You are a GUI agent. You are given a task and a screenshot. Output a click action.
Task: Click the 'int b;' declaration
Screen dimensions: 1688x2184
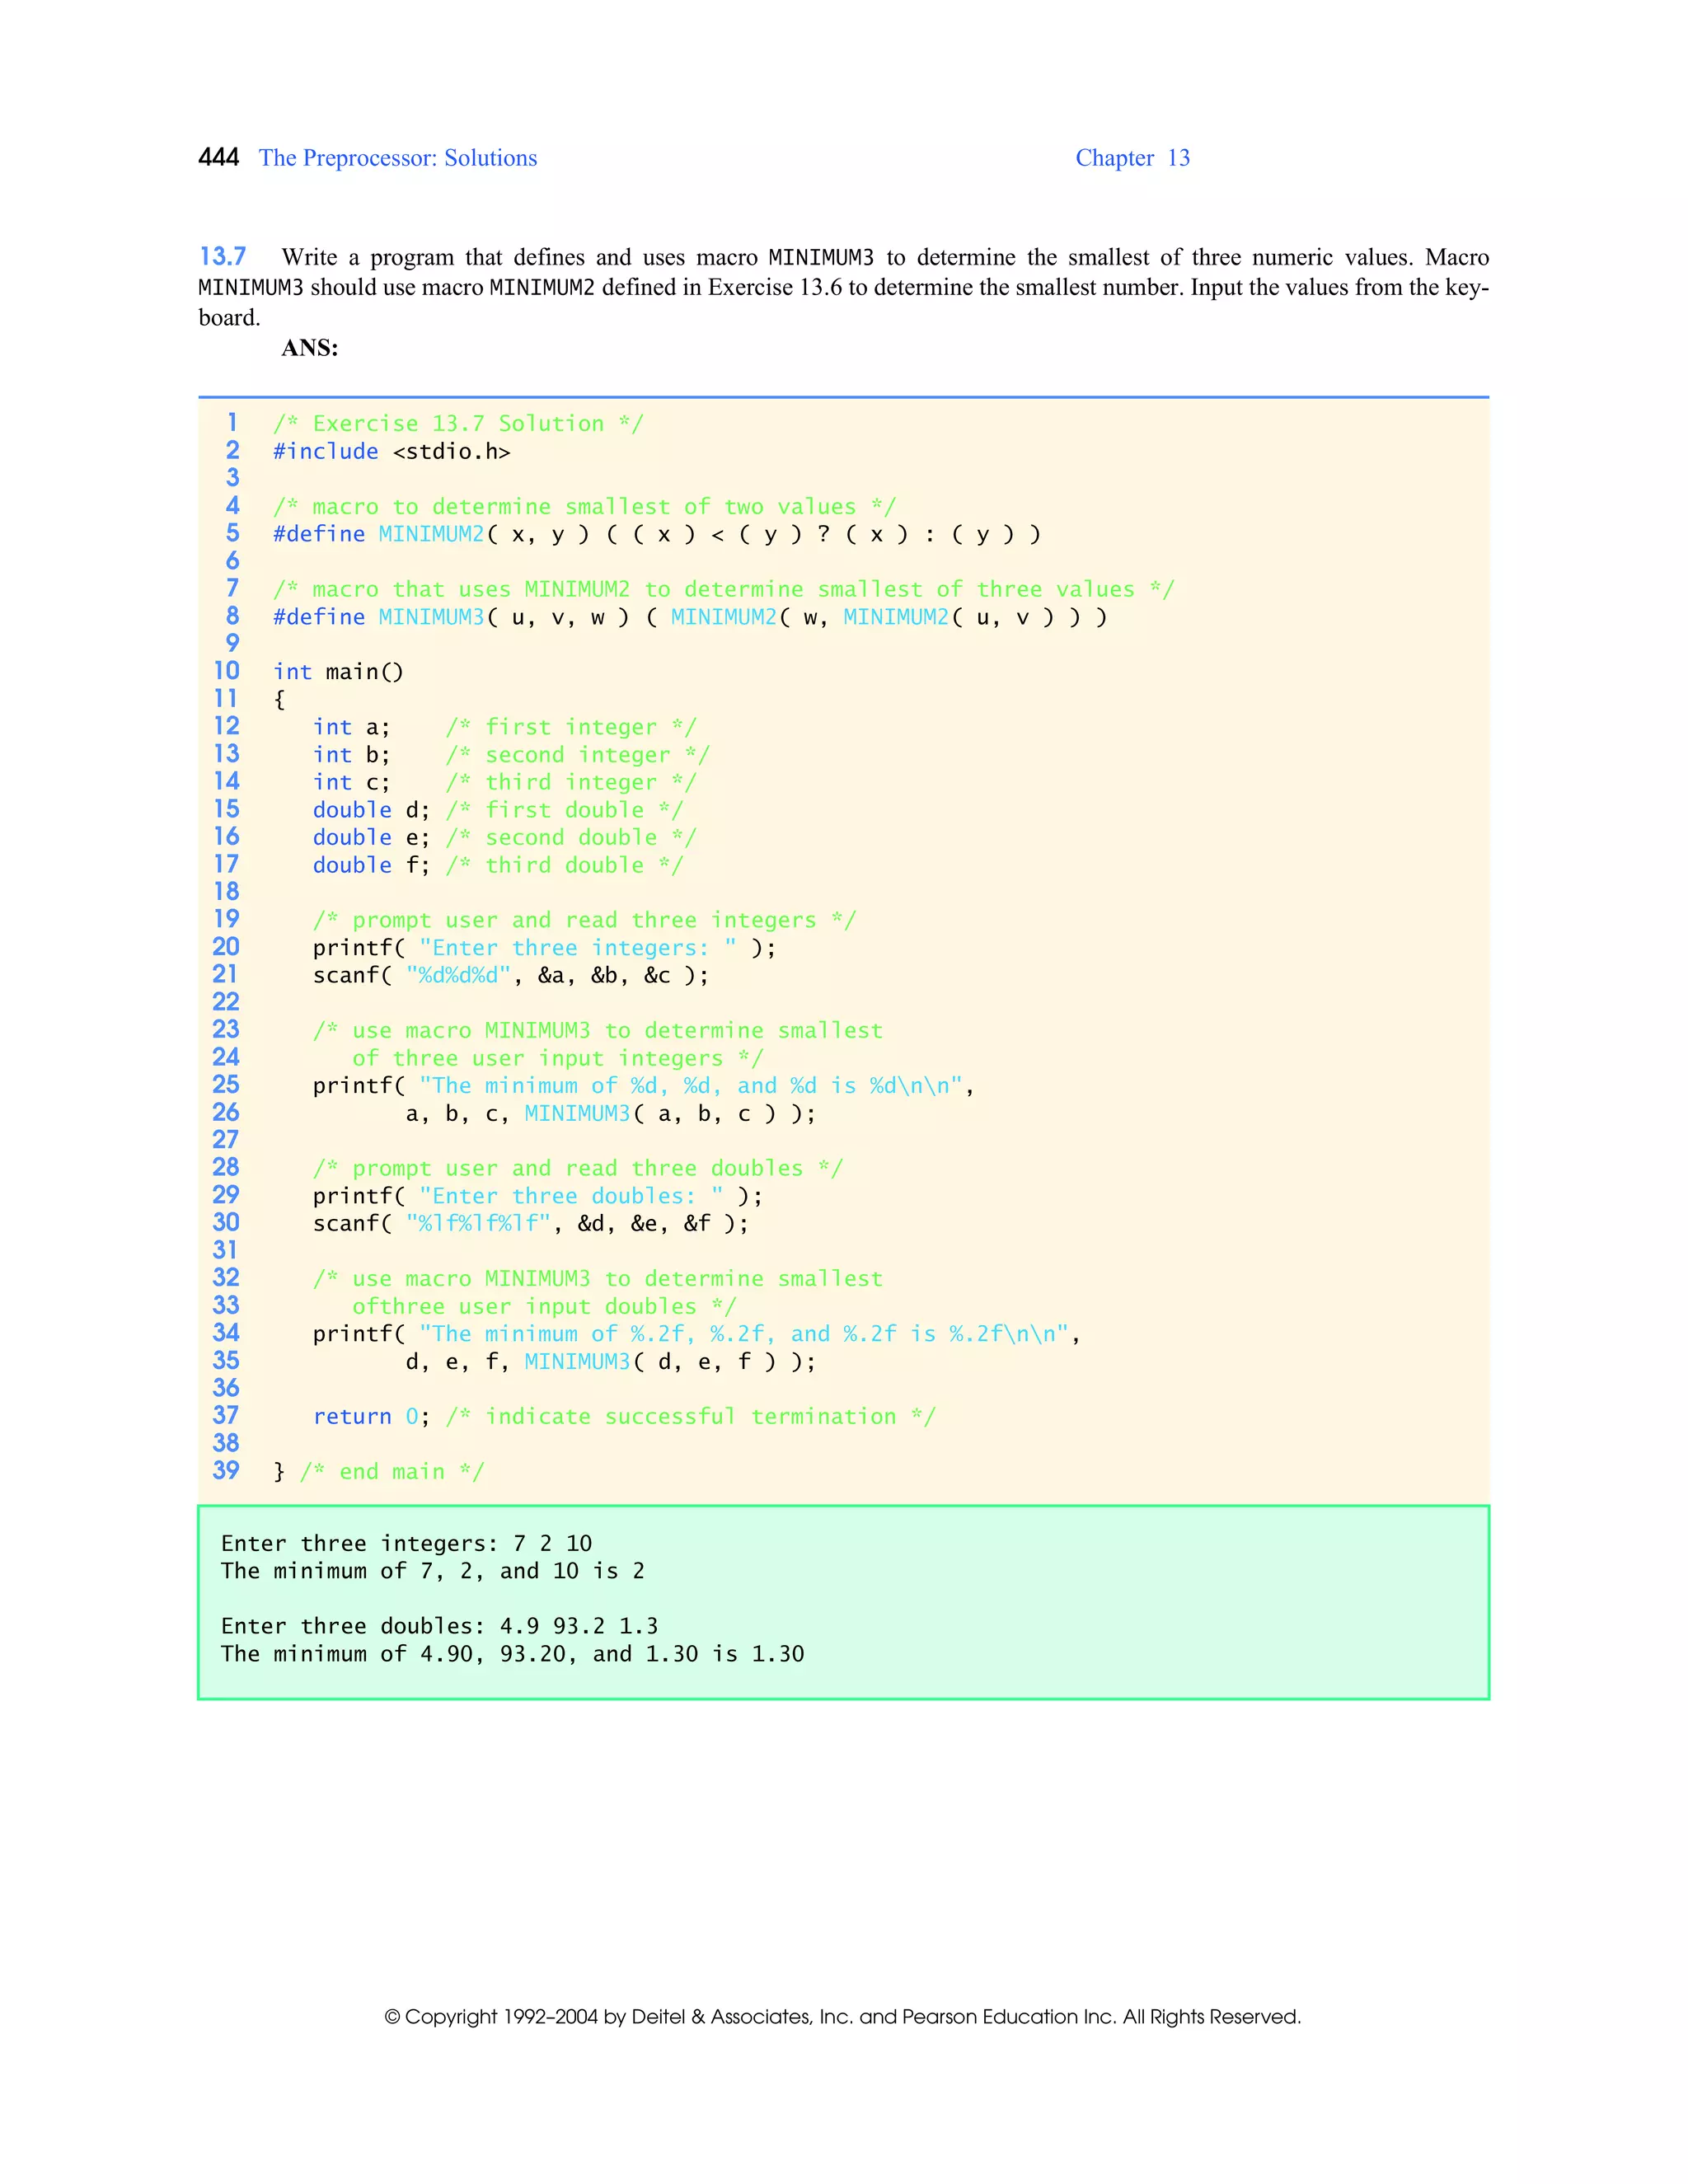pos(352,755)
